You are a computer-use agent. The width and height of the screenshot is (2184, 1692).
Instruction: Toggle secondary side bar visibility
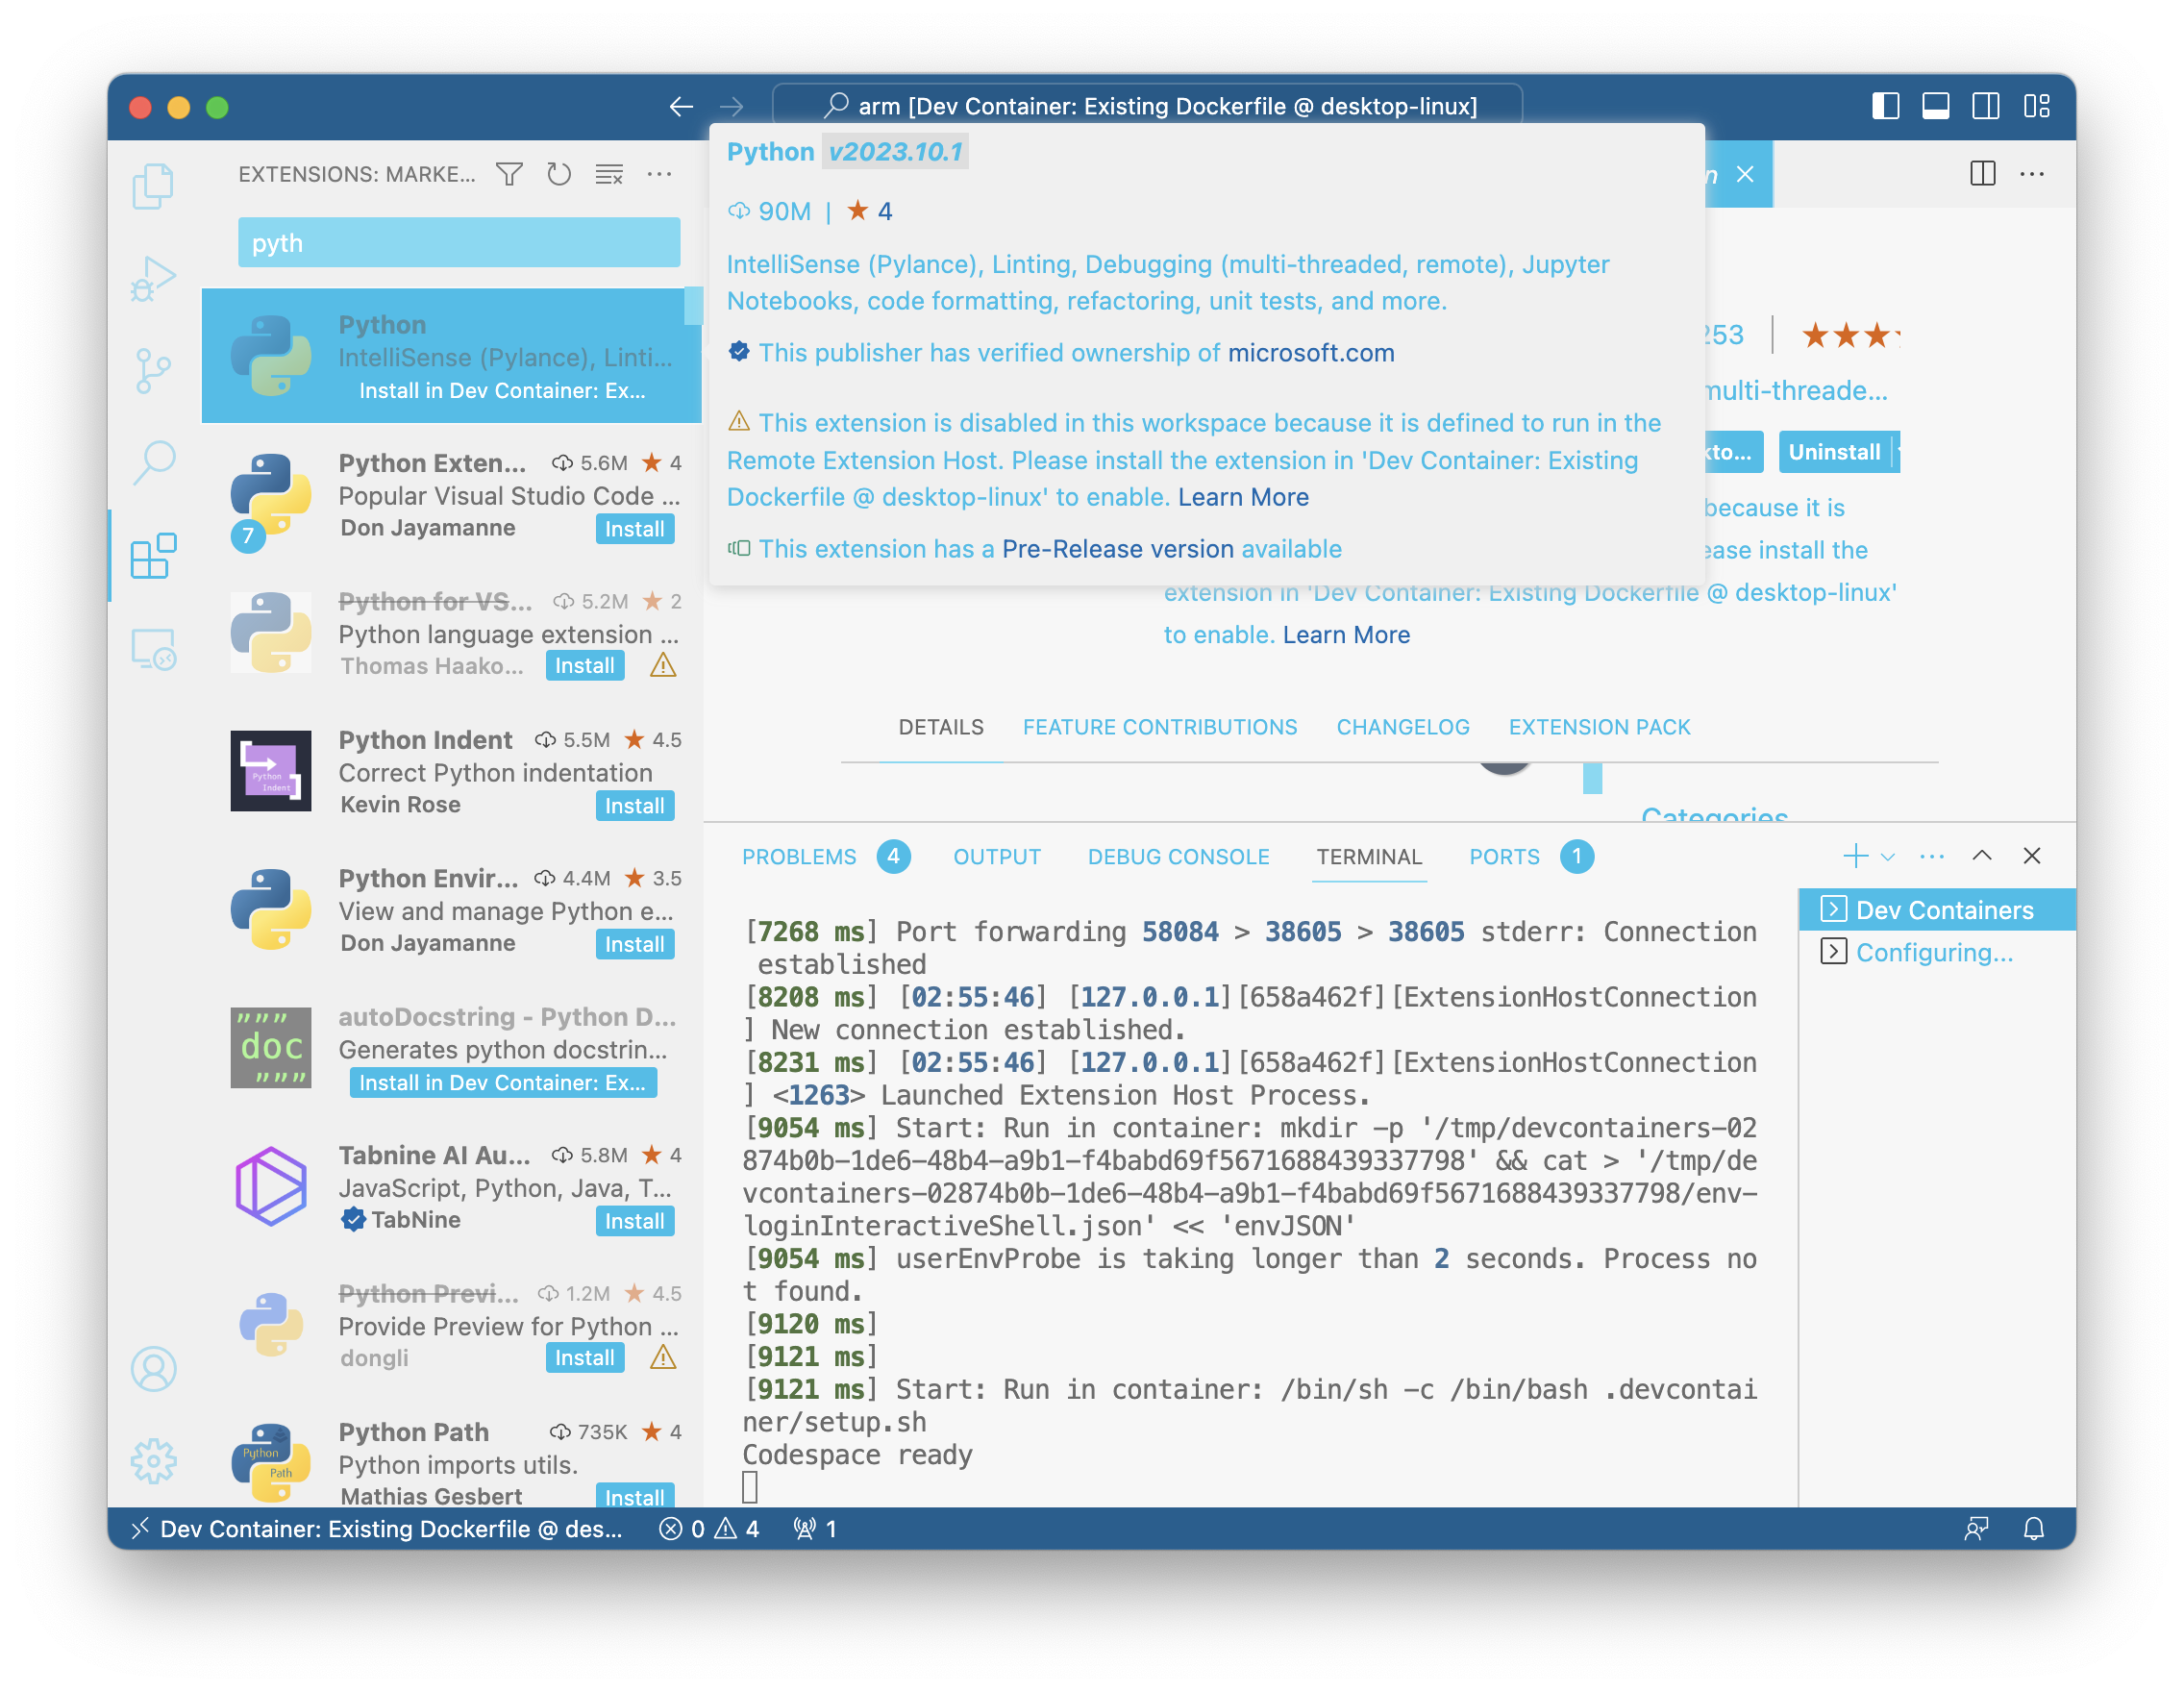1985,106
